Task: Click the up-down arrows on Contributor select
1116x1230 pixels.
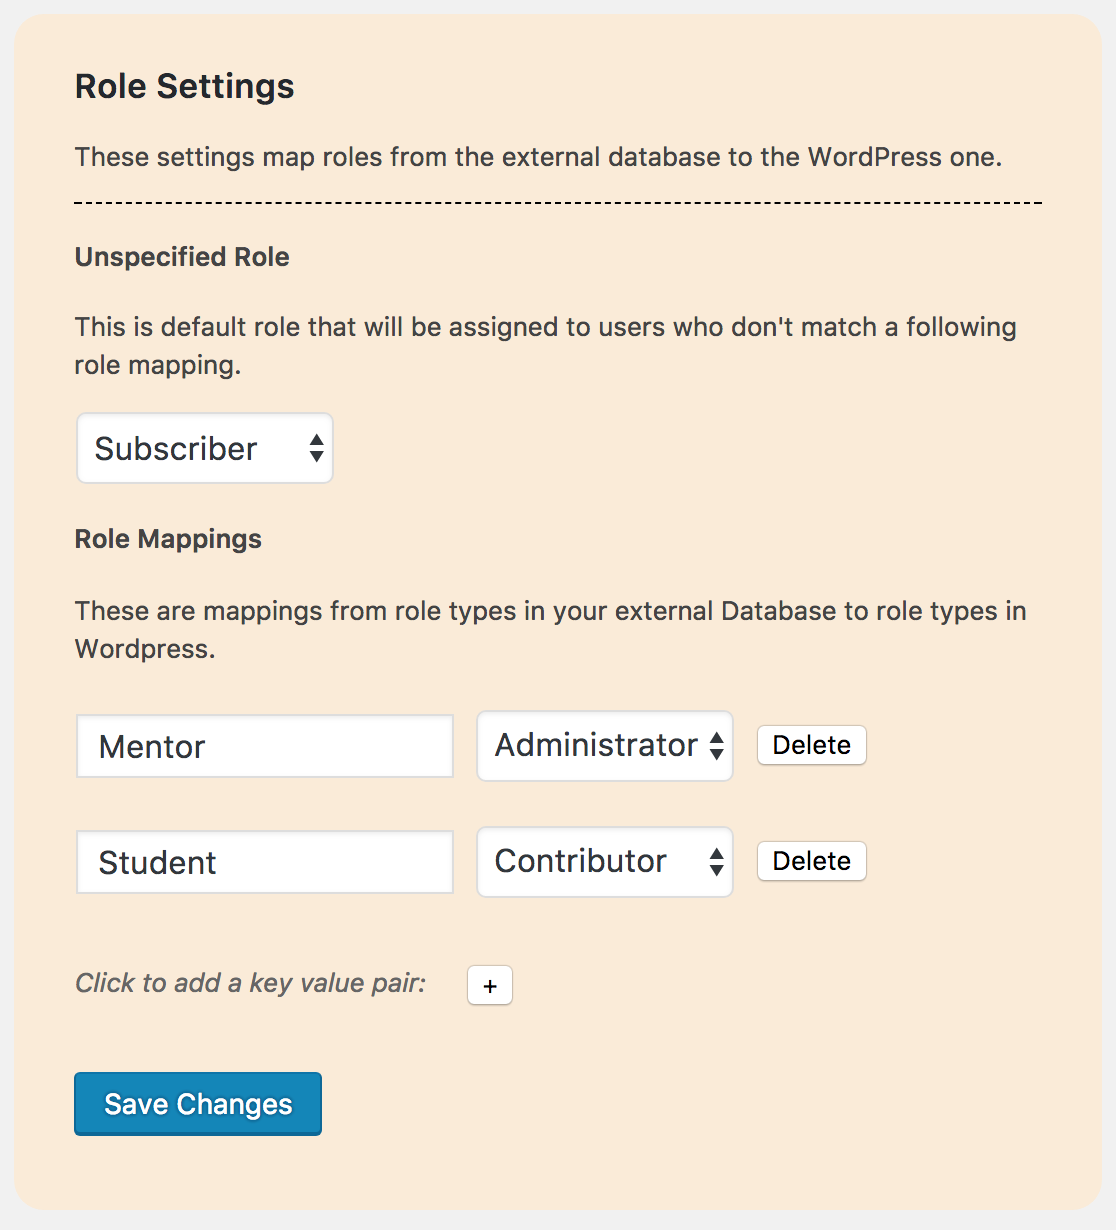Action: 716,862
